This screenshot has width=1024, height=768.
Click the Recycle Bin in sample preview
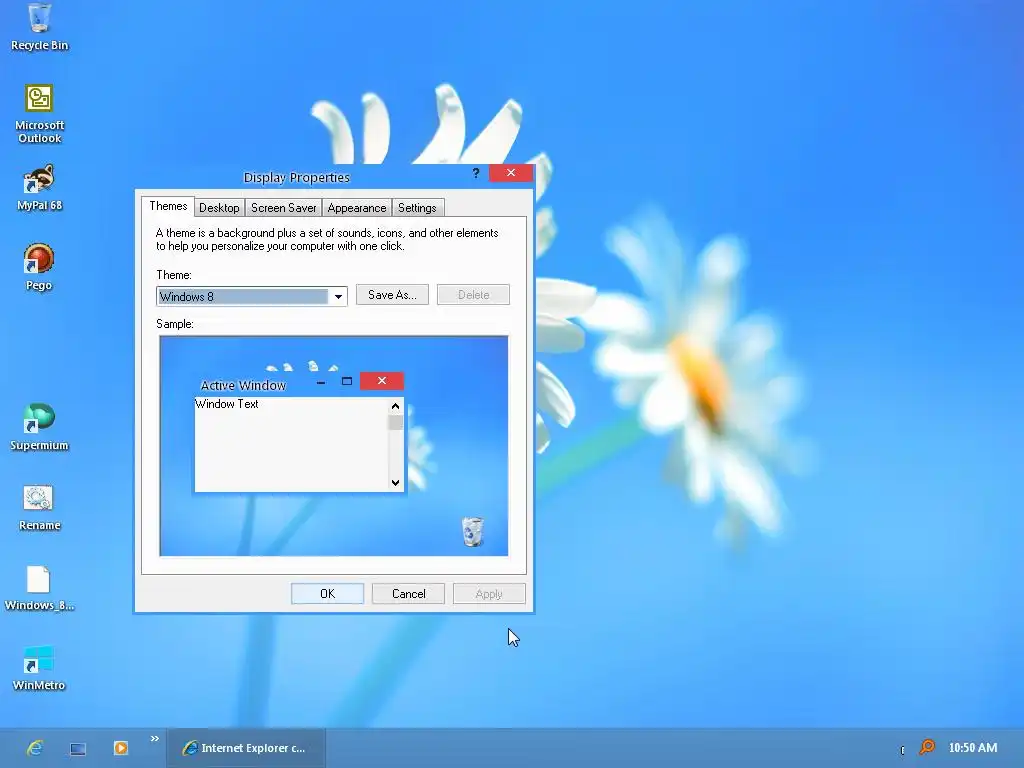coord(473,531)
